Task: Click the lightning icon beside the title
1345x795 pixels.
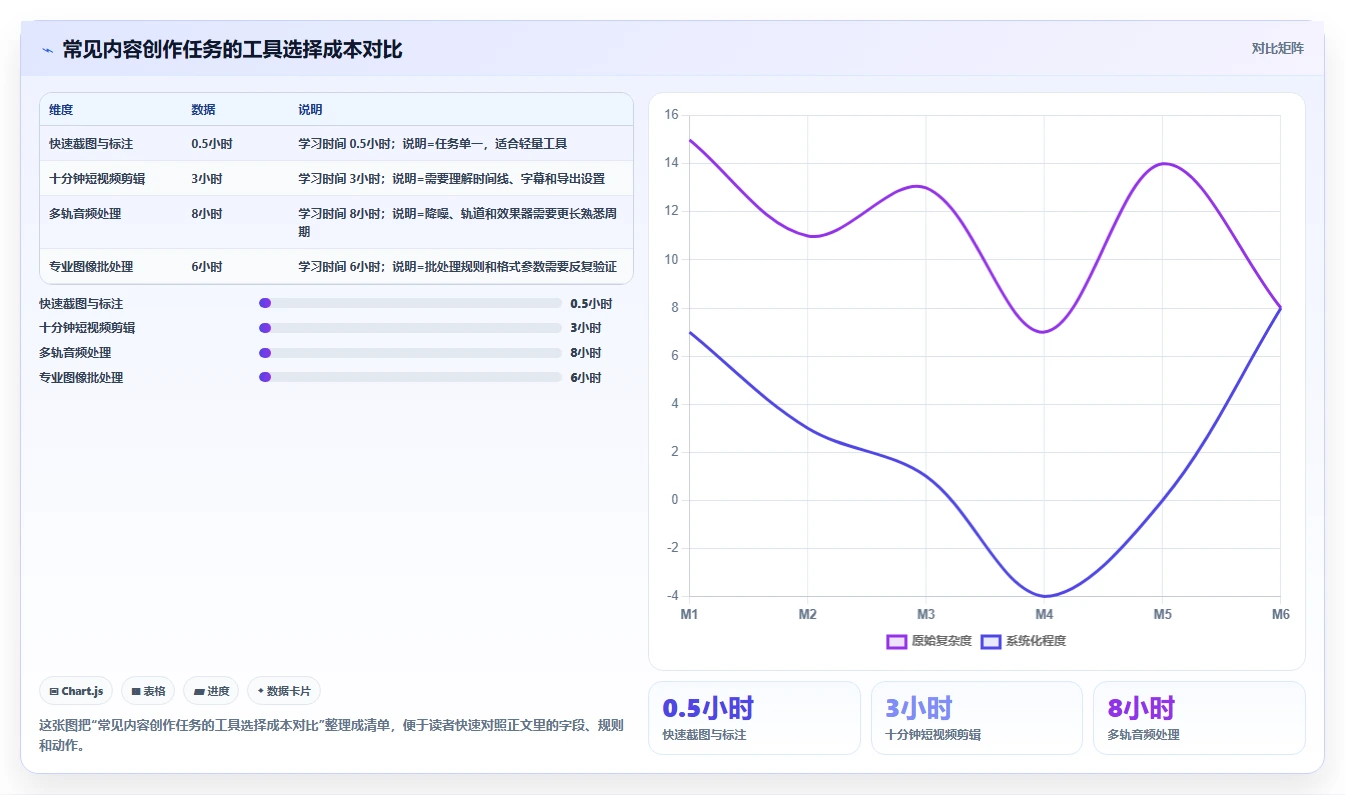Action: pos(47,50)
